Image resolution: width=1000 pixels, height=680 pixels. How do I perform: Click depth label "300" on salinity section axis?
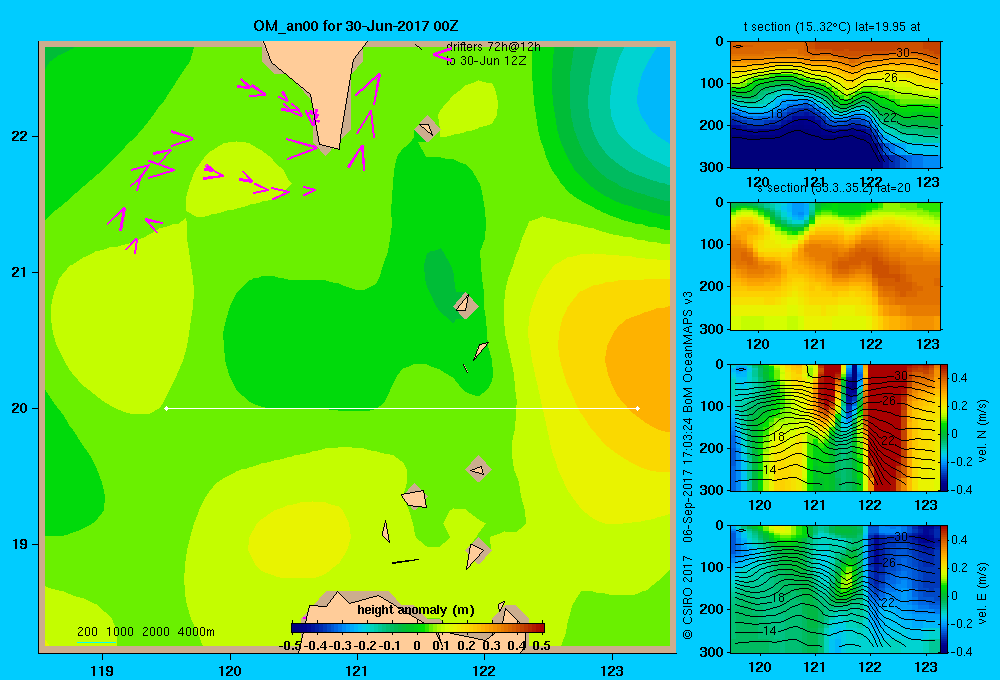[713, 329]
